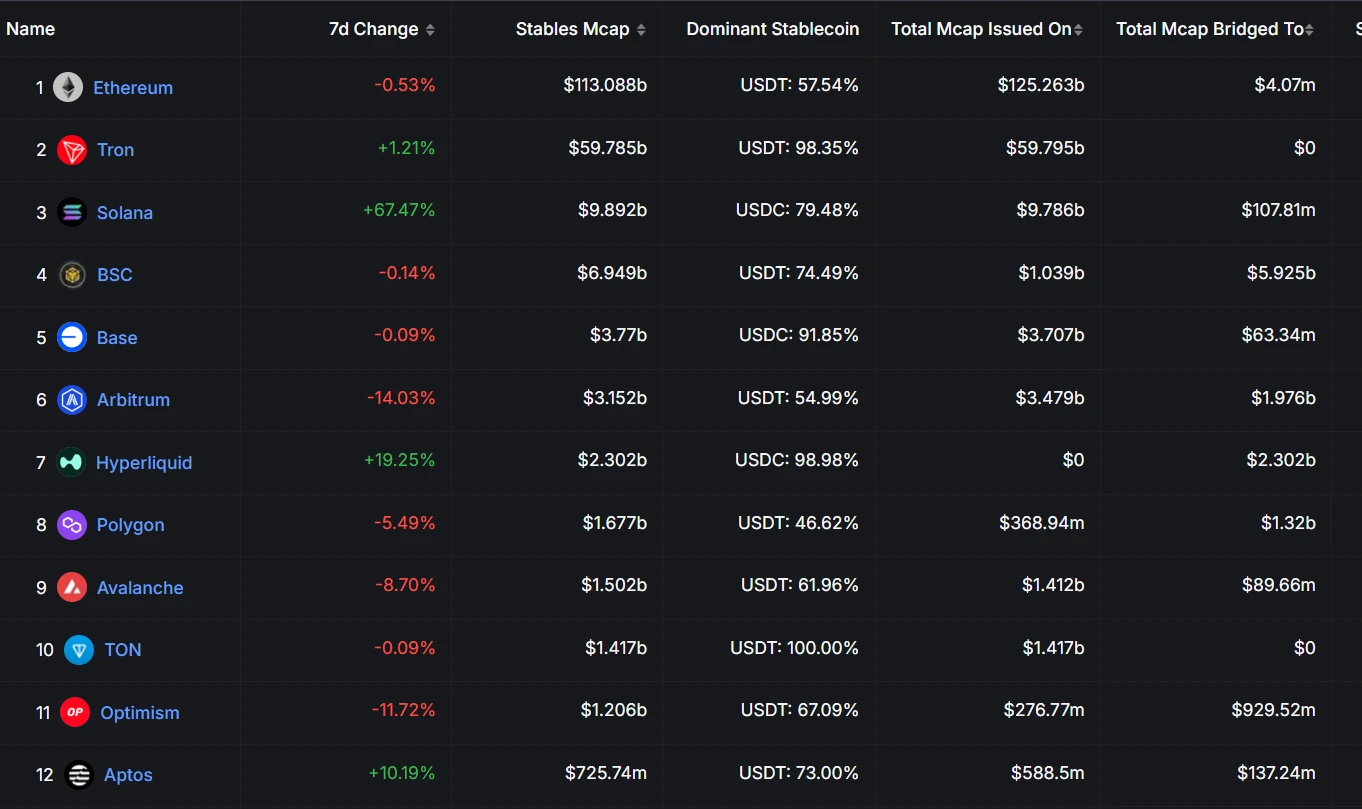Select Aptos's +10.19% 7d change

click(402, 773)
